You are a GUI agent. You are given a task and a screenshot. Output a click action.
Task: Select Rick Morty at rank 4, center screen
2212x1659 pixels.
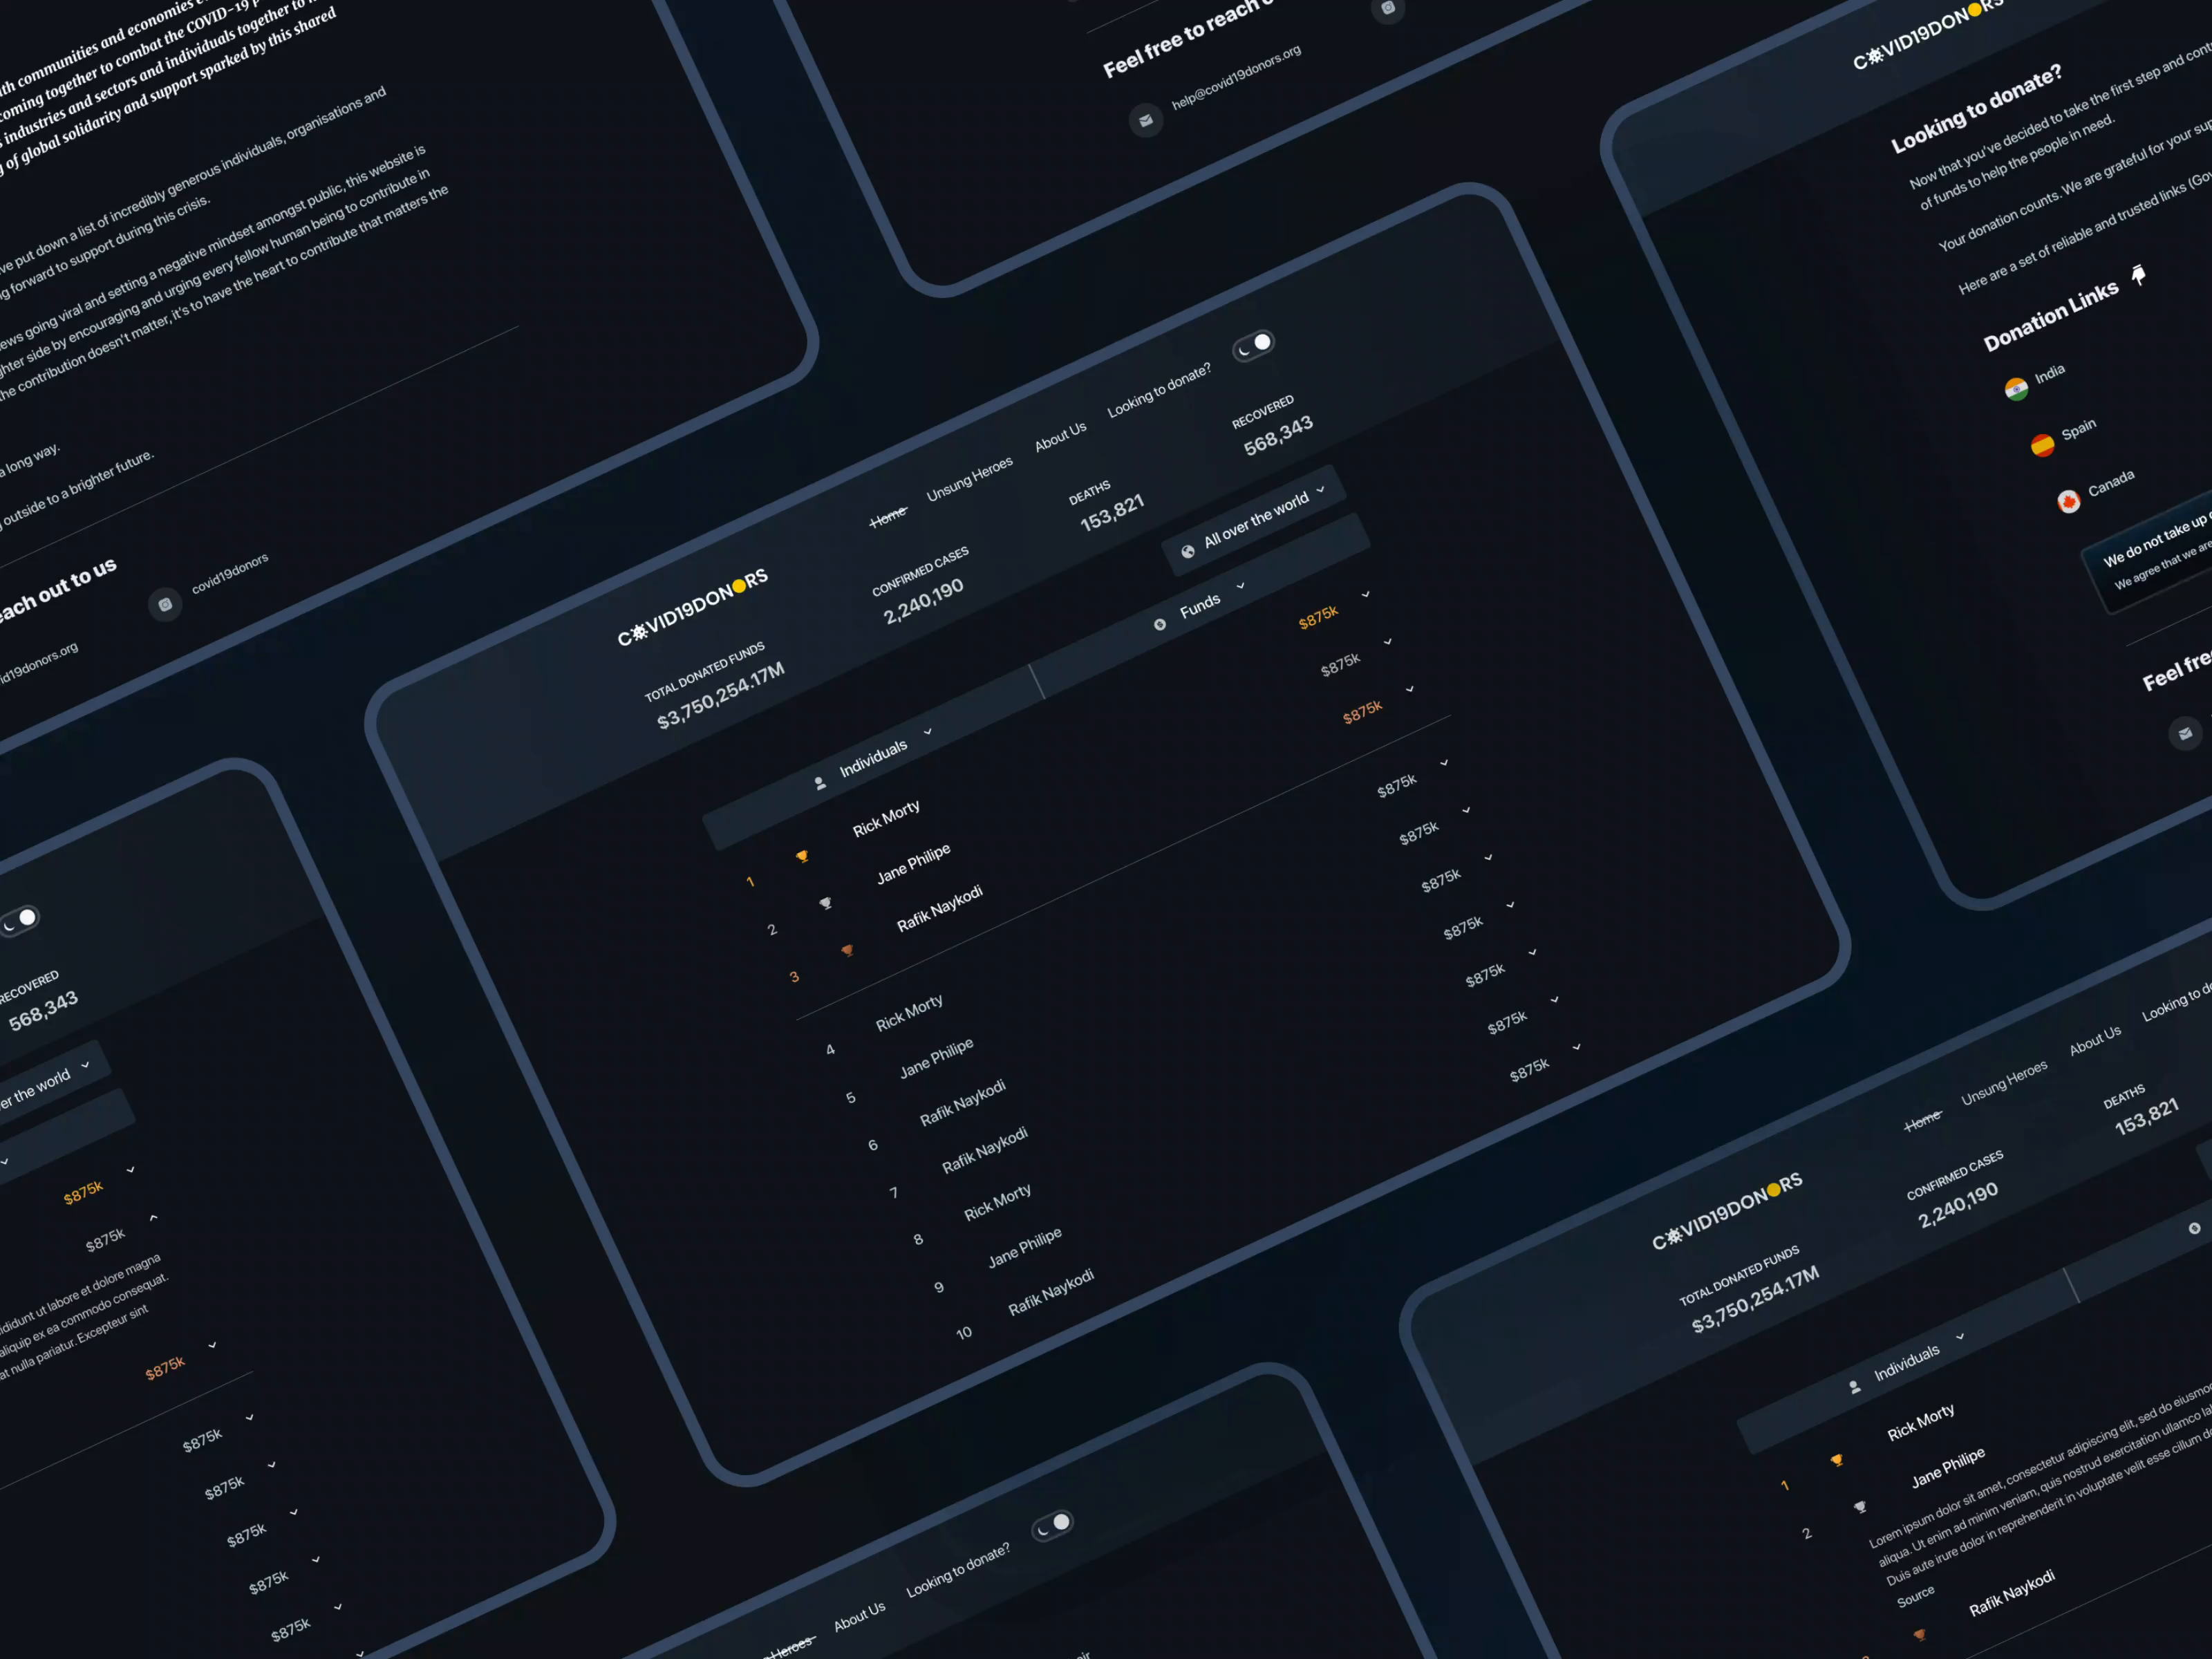click(909, 1013)
